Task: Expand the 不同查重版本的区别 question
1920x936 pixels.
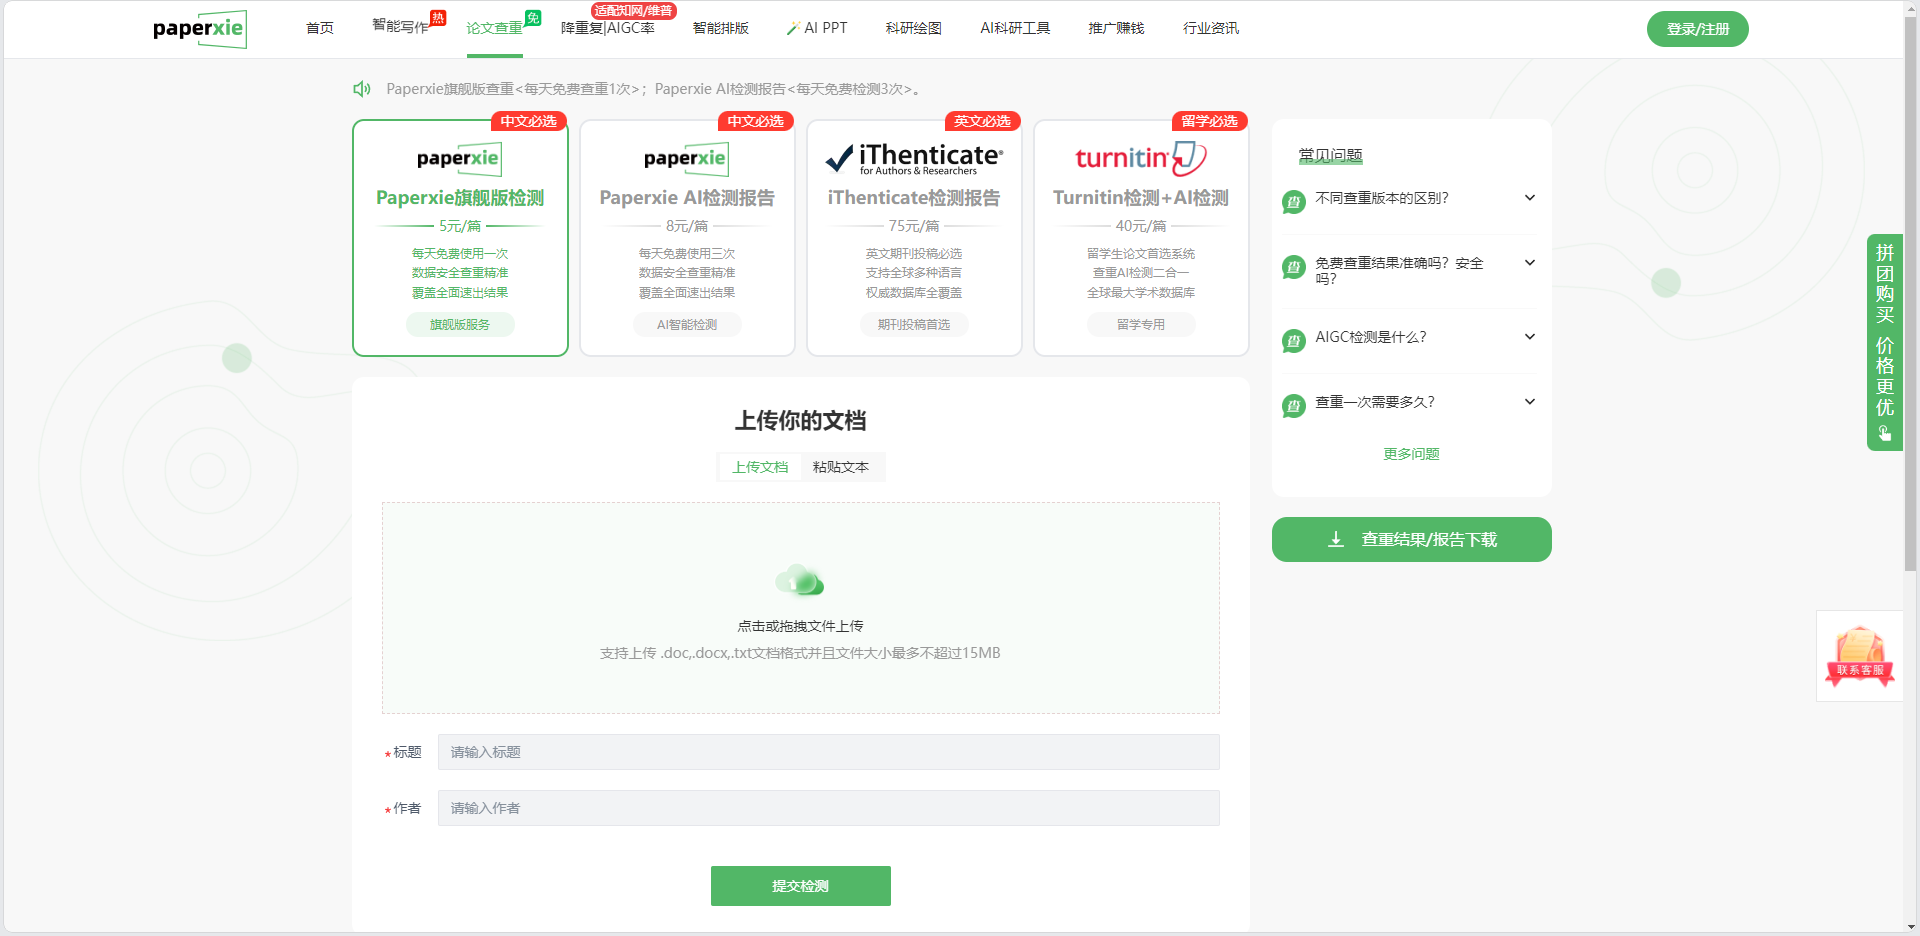Action: click(1529, 198)
